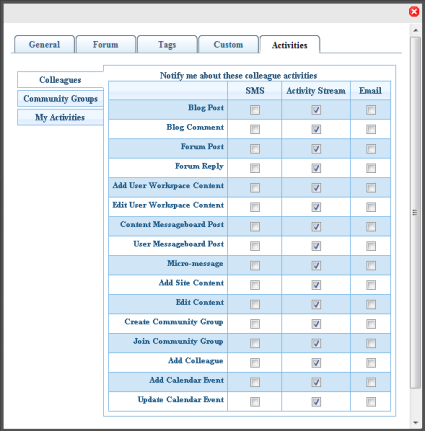Uncheck Activity Stream for Add User Workspace Content
The image size is (425, 431).
(316, 188)
